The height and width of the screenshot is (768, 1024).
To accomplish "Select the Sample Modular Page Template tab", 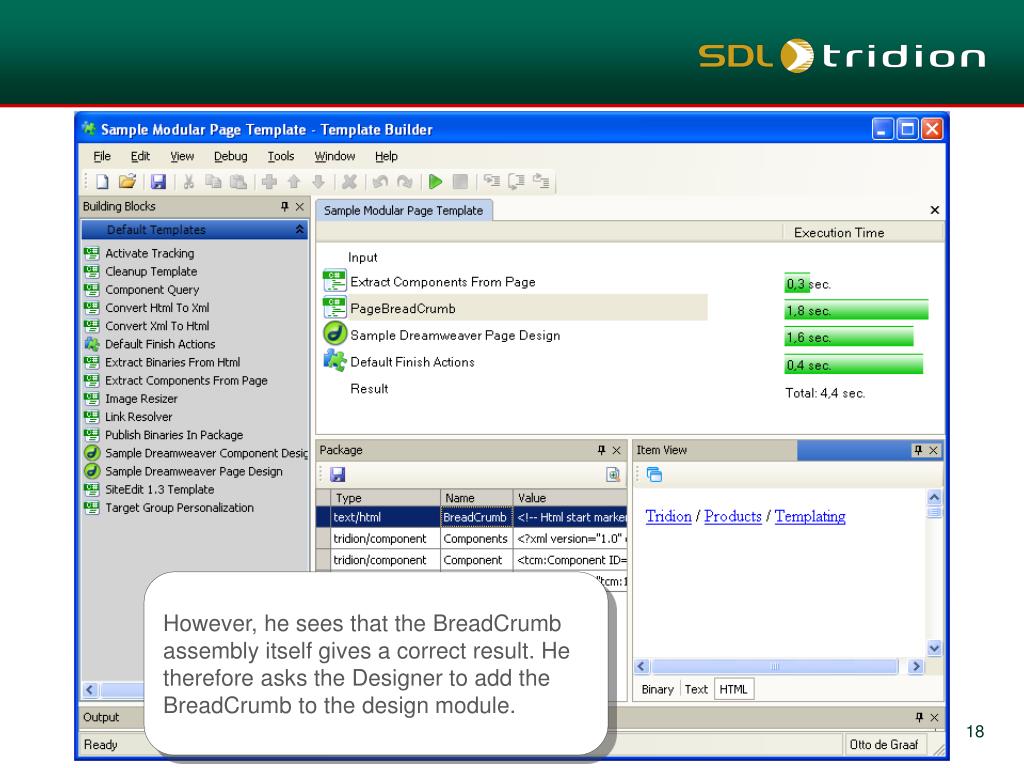I will click(x=404, y=210).
